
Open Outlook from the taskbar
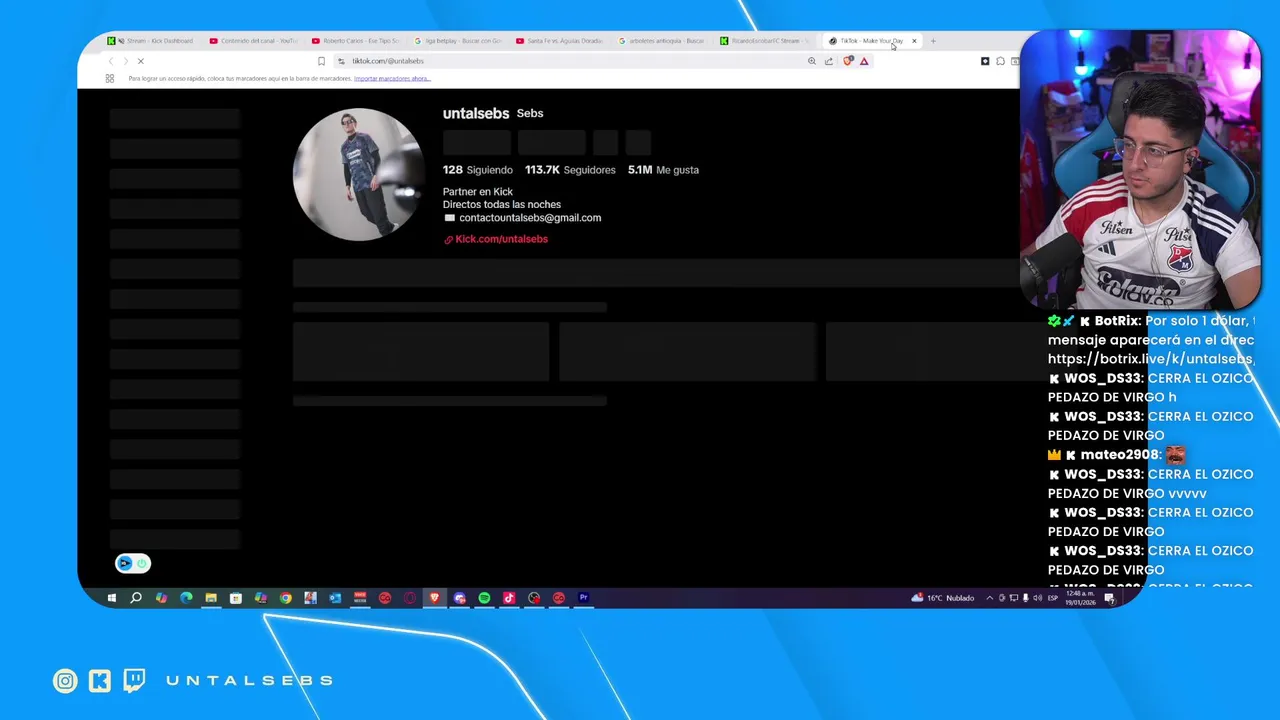coord(335,598)
